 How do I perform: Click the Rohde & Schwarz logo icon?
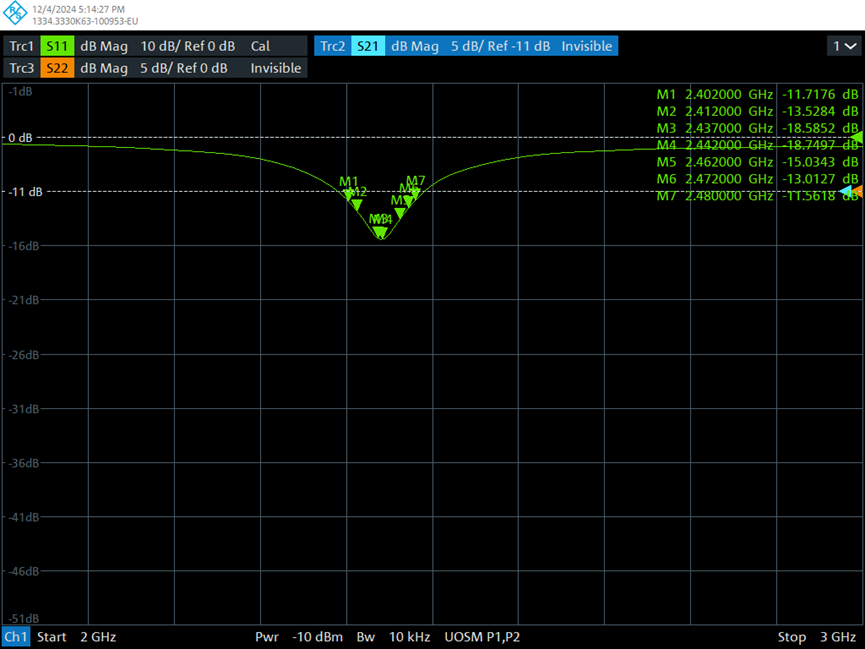15,14
